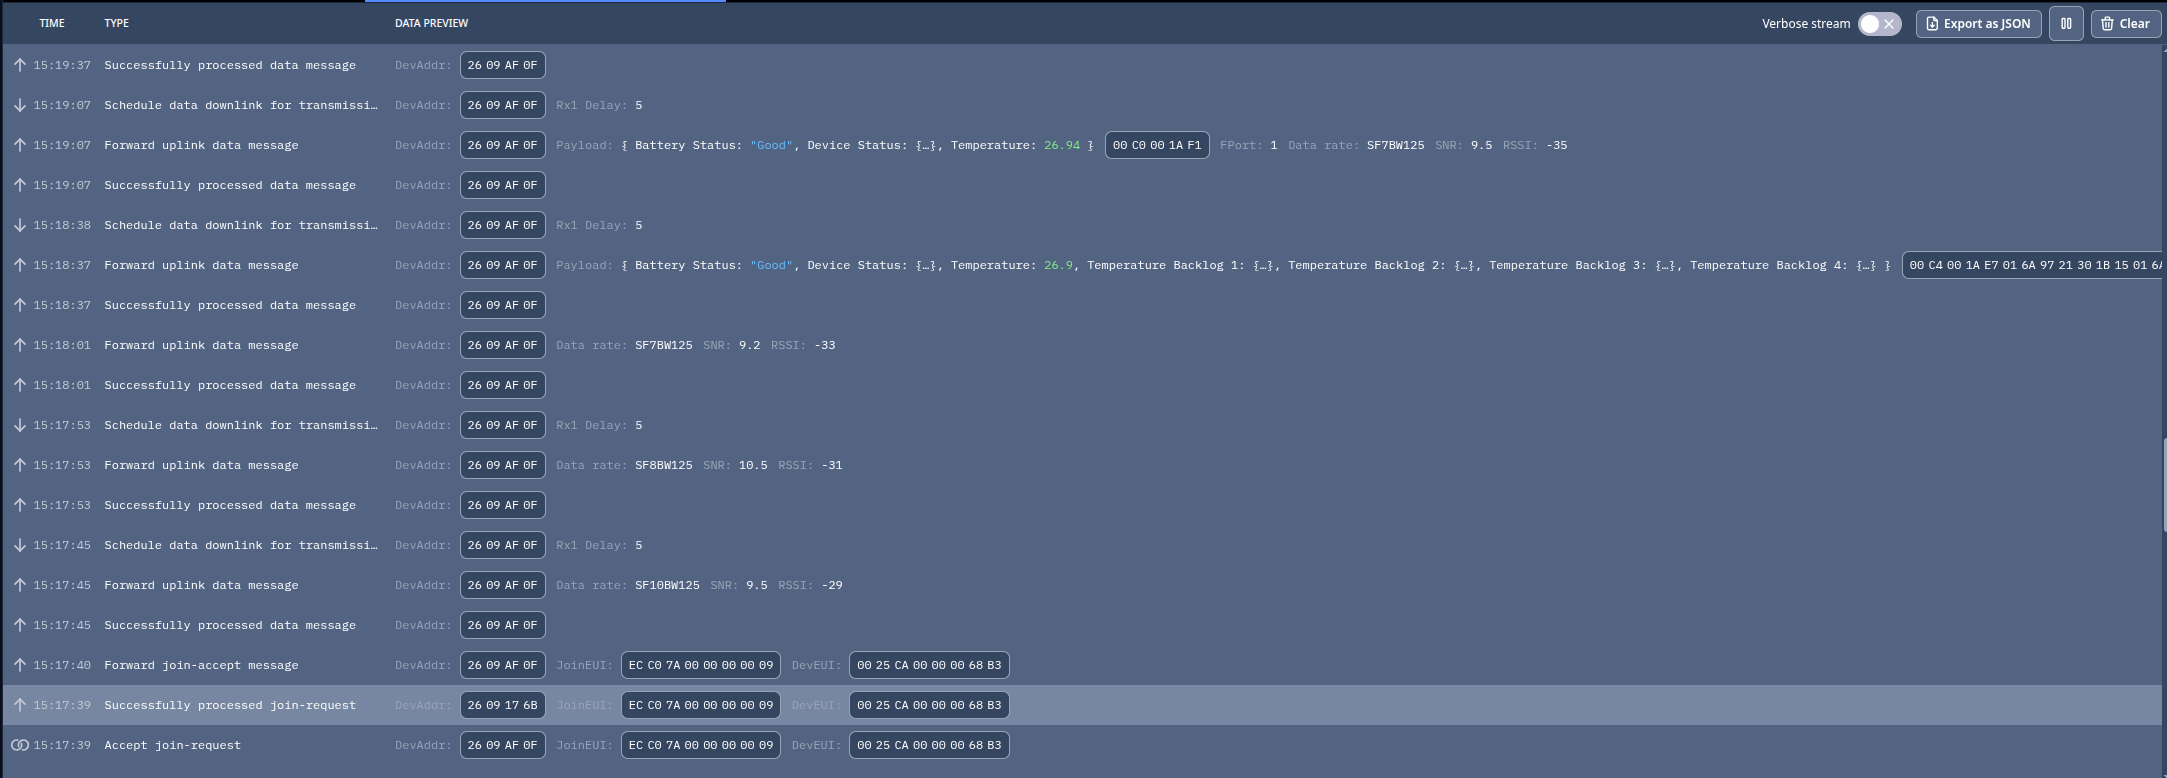Toggle the Verbose stream switch
This screenshot has height=778, width=2167.
click(x=1879, y=24)
